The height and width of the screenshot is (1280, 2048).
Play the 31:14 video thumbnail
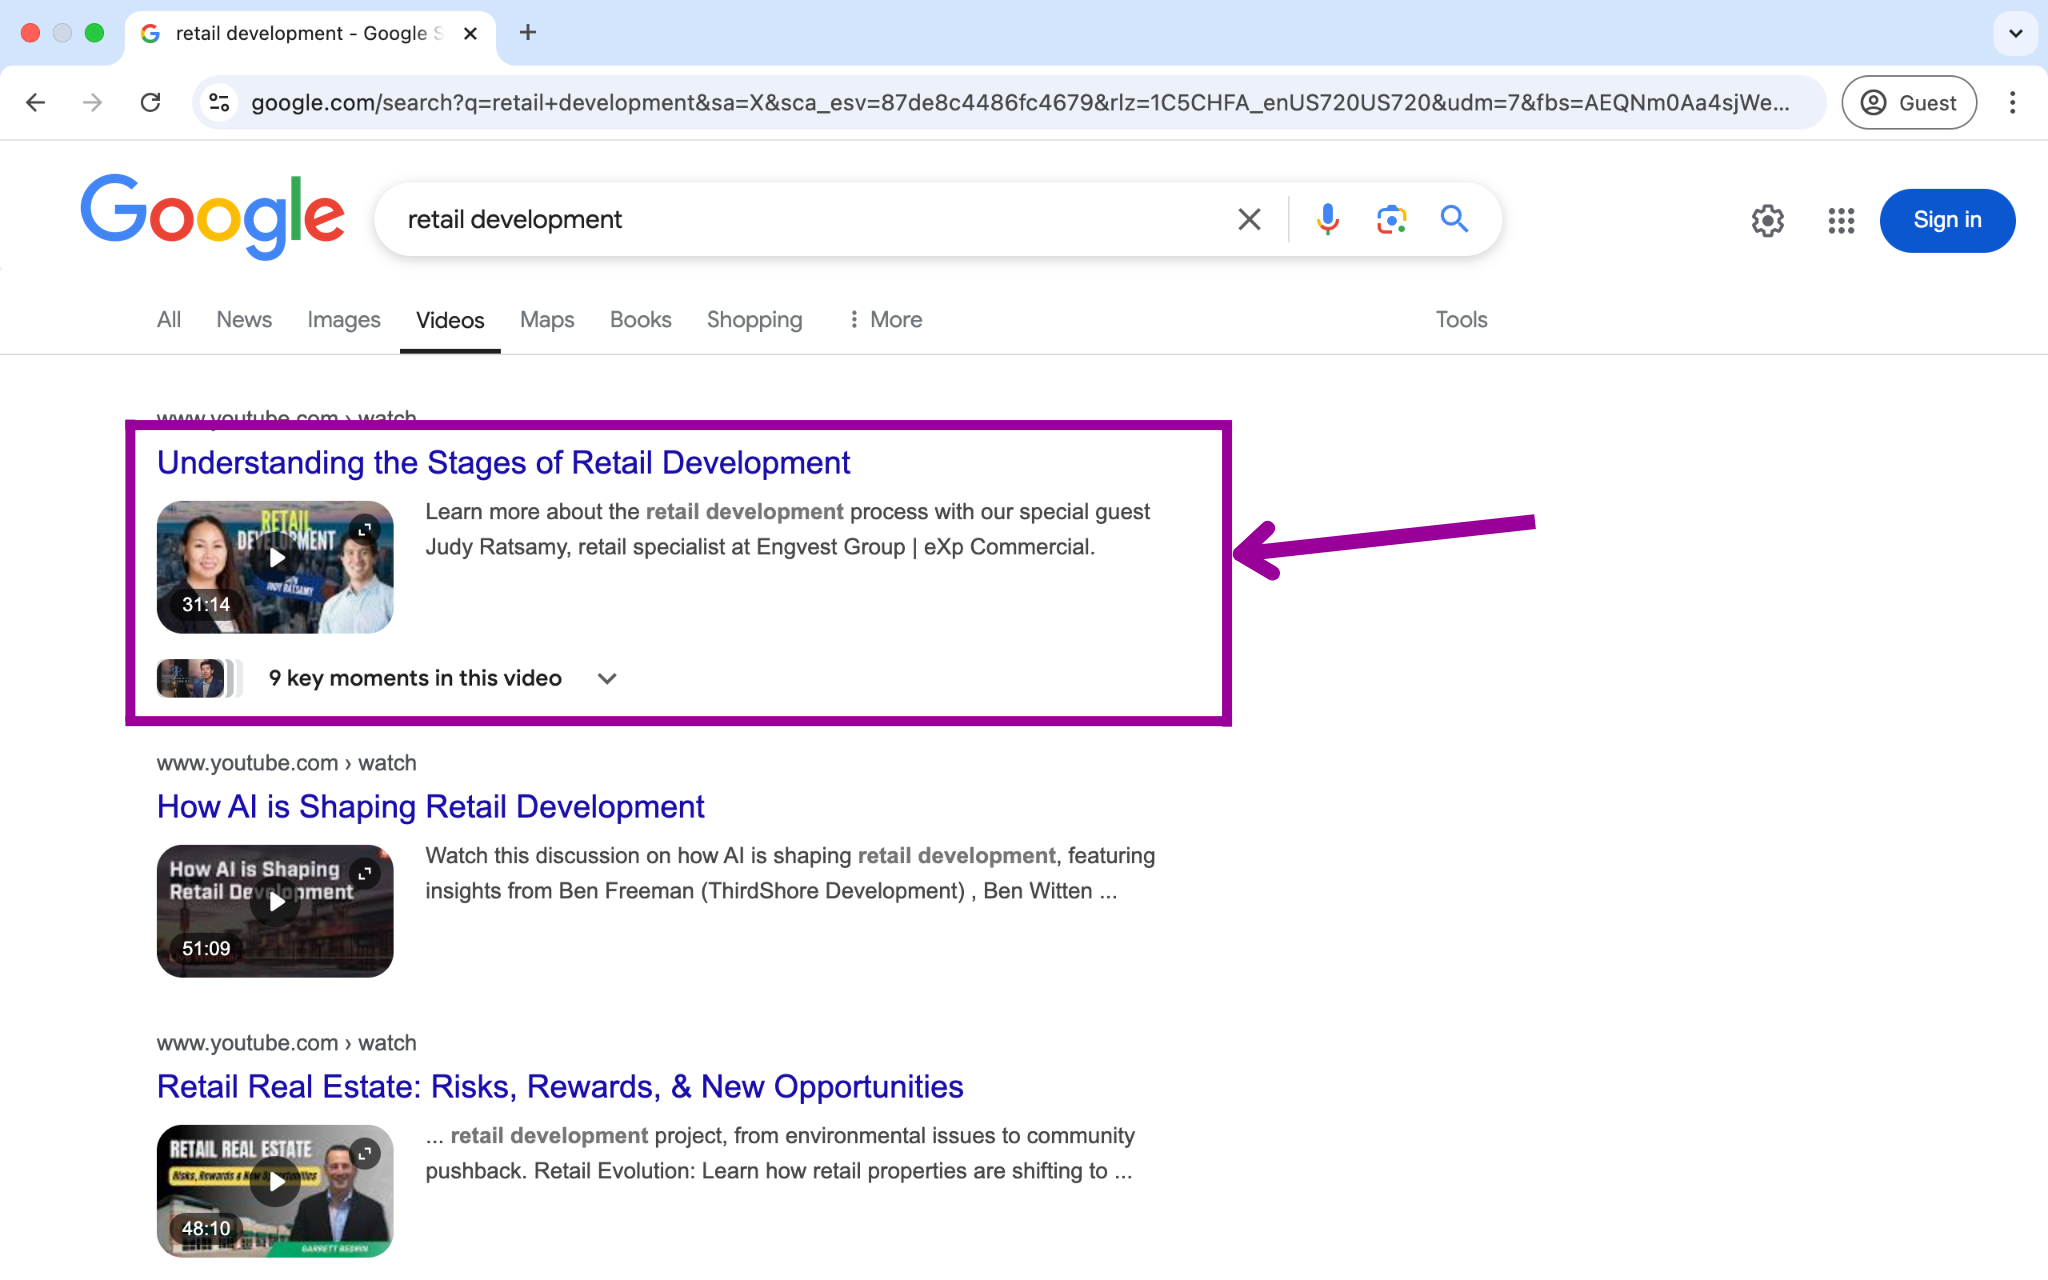[x=275, y=567]
